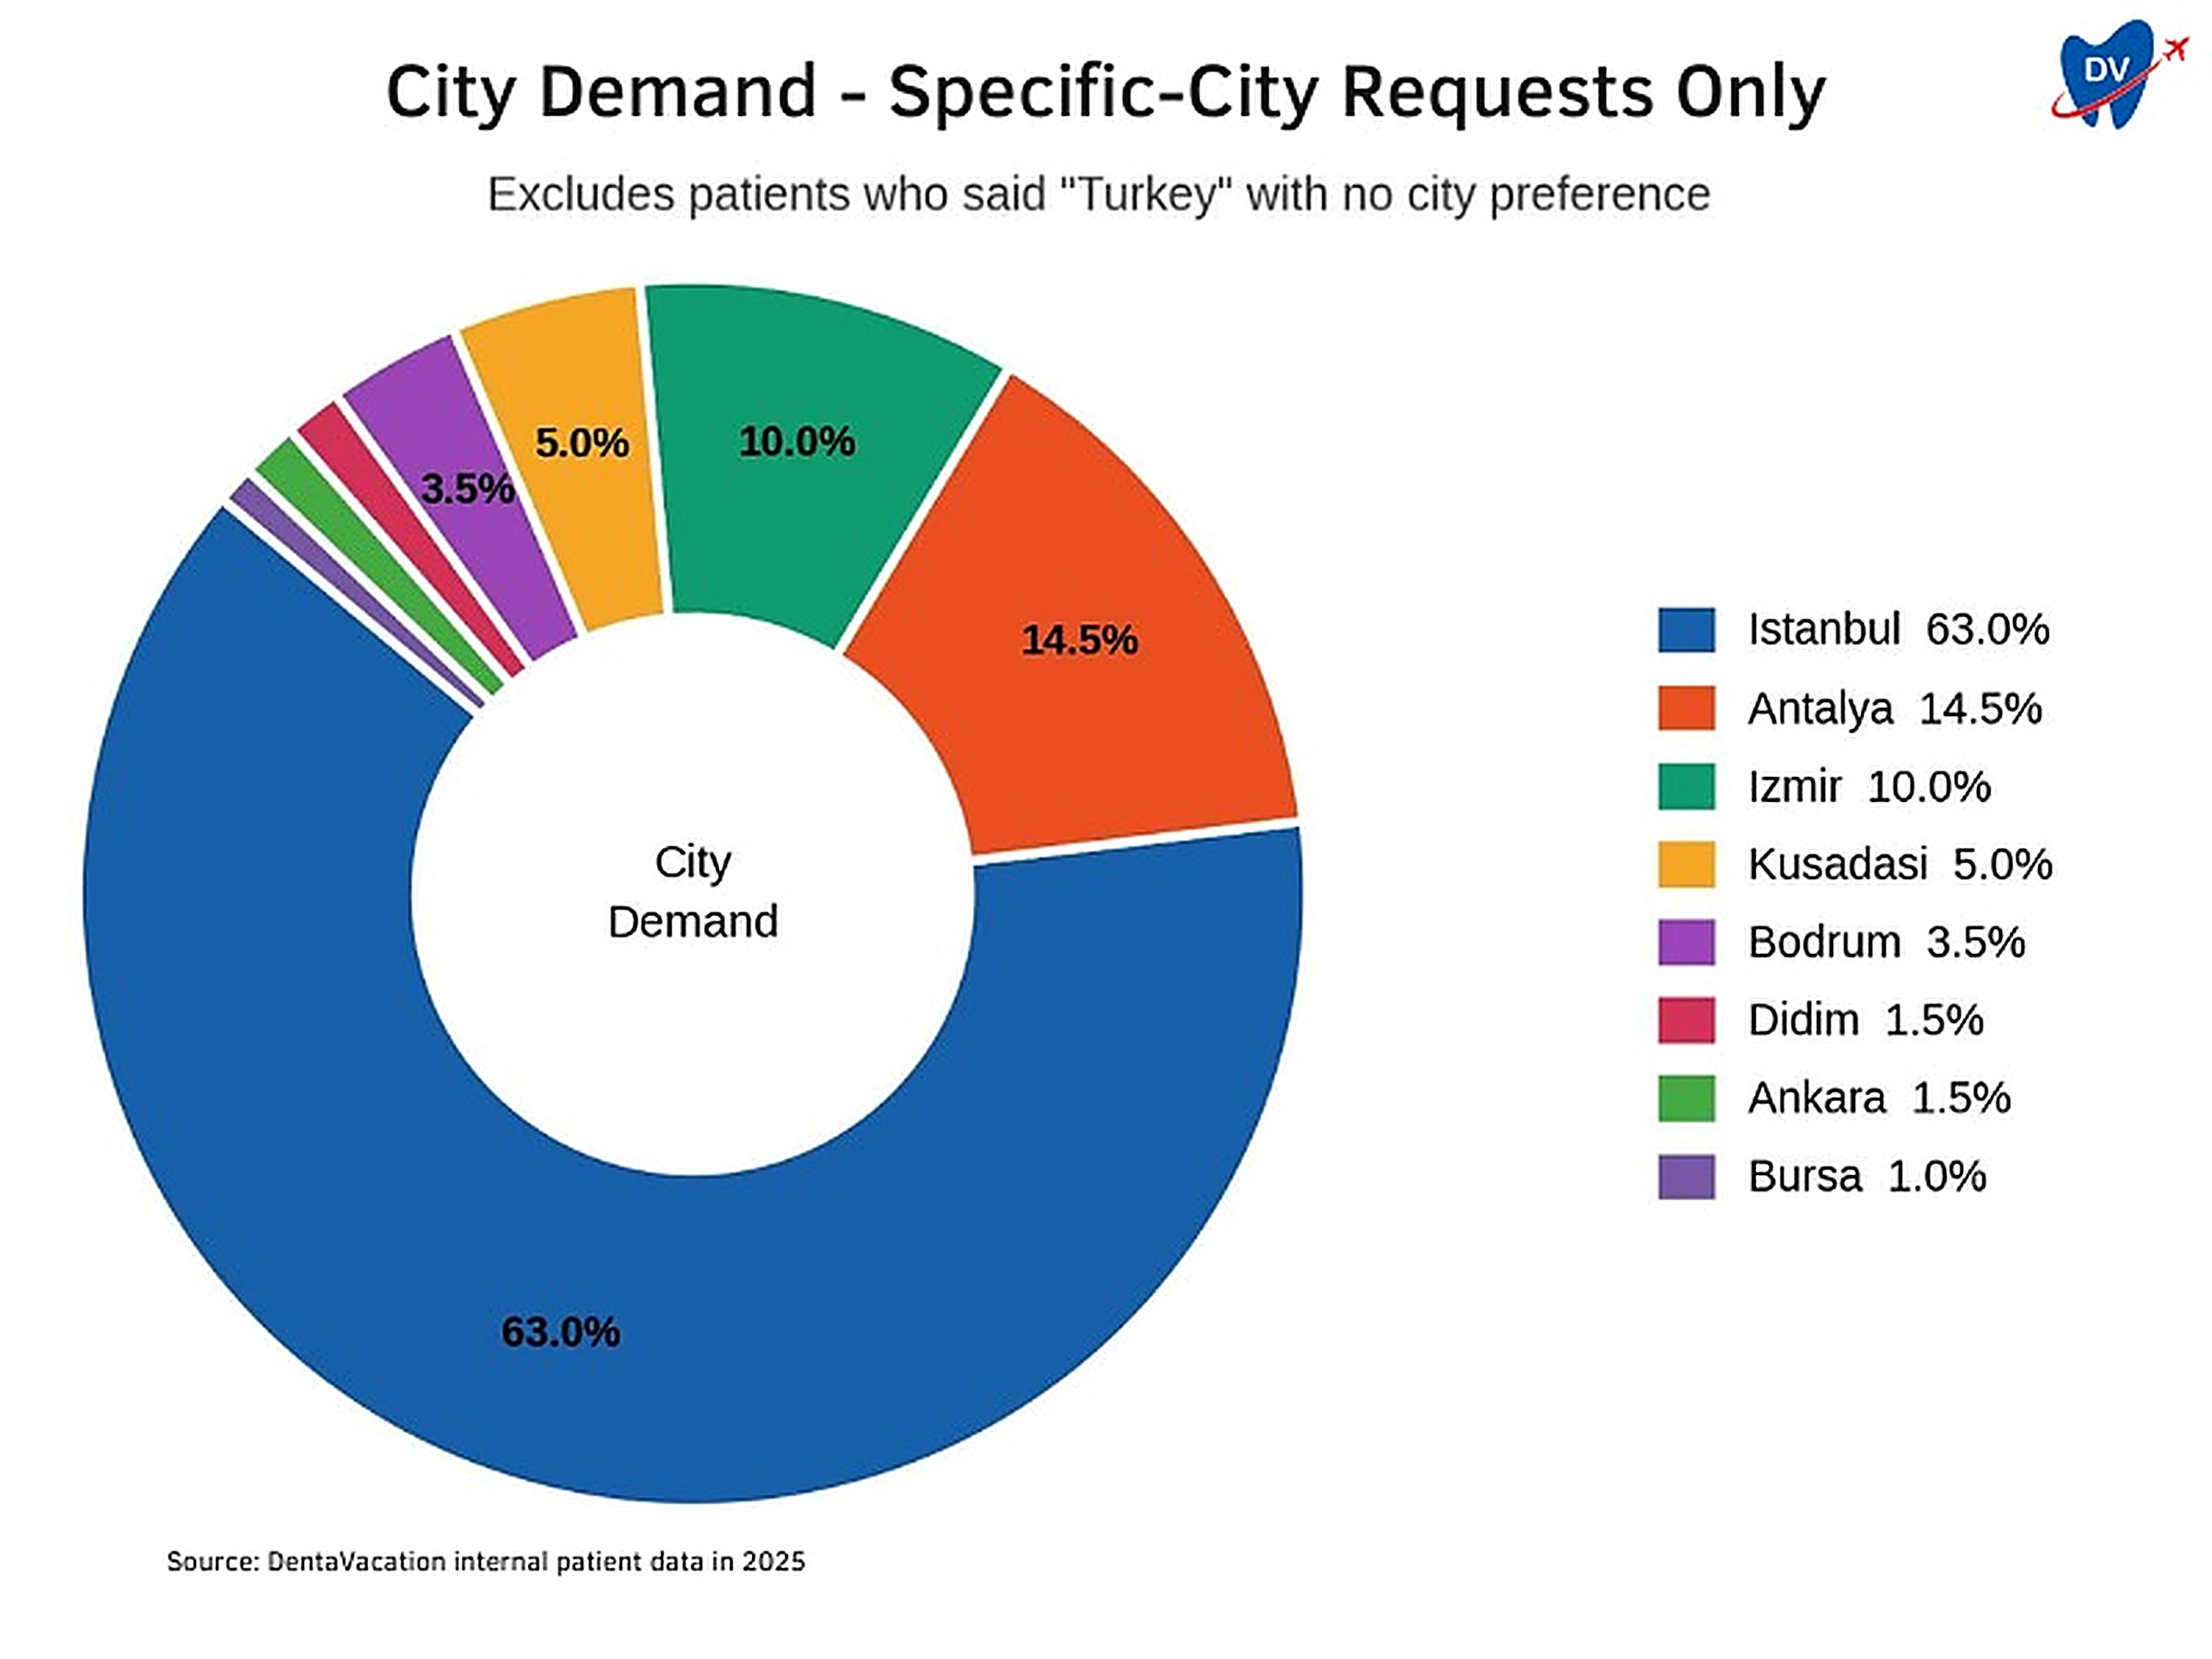Click the DentaVacation source note
This screenshot has width=2212, height=1659.
[x=485, y=1562]
